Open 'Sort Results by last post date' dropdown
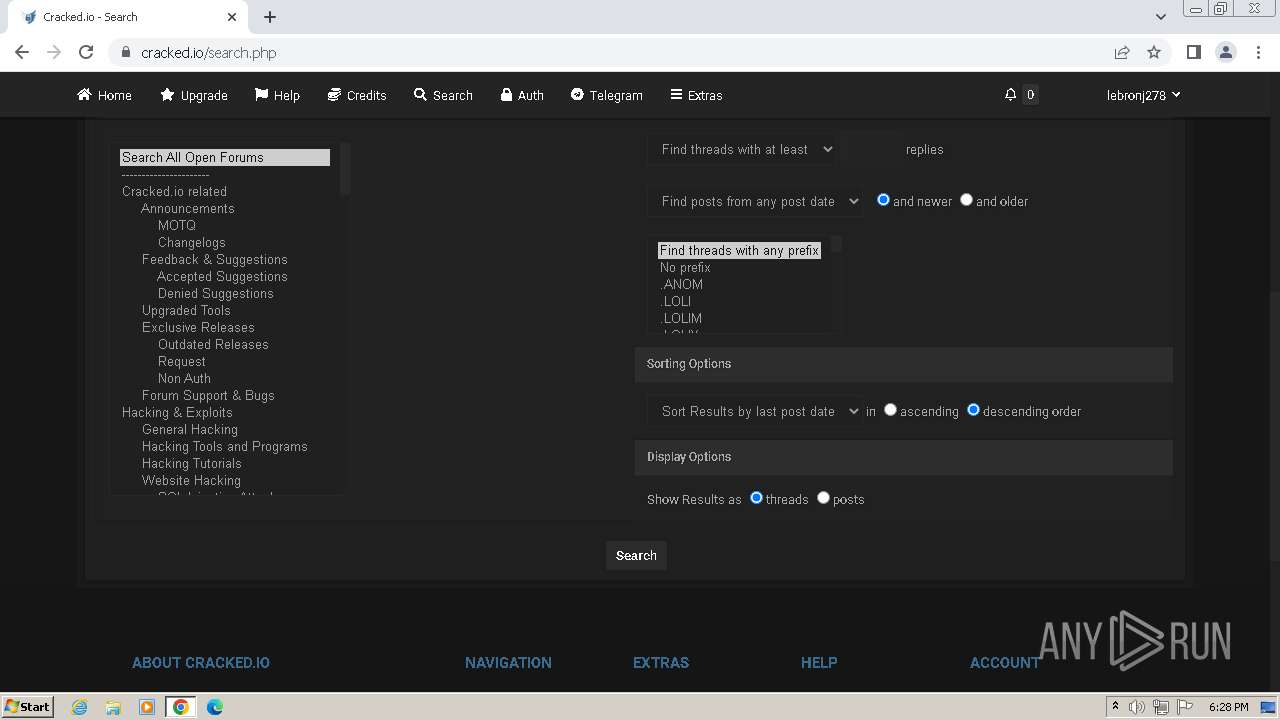This screenshot has height=720, width=1280. [755, 411]
